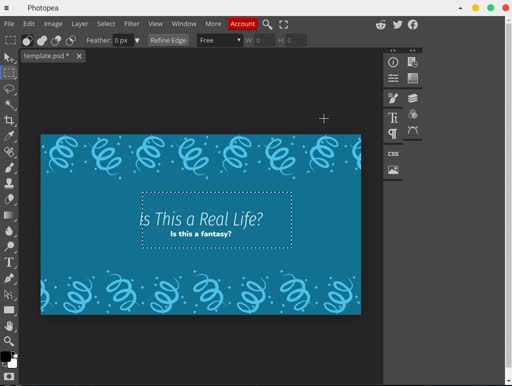Open the Select menu
Image resolution: width=512 pixels, height=386 pixels.
pyautogui.click(x=106, y=24)
